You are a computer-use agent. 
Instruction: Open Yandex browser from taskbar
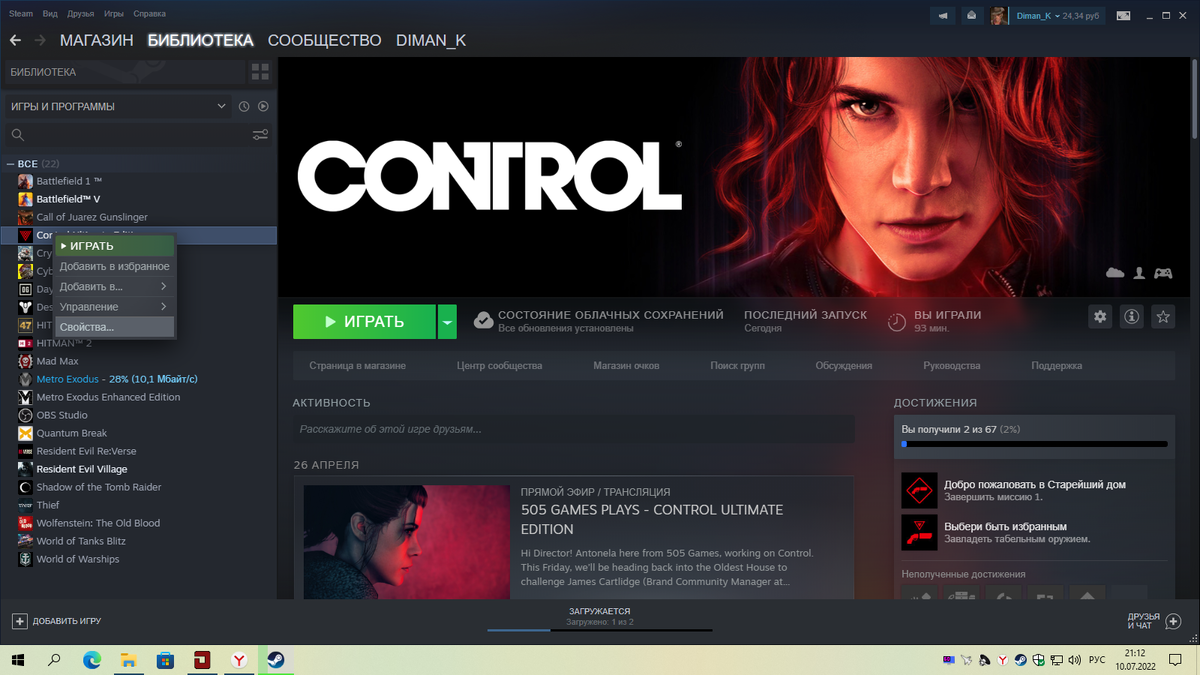pos(239,660)
